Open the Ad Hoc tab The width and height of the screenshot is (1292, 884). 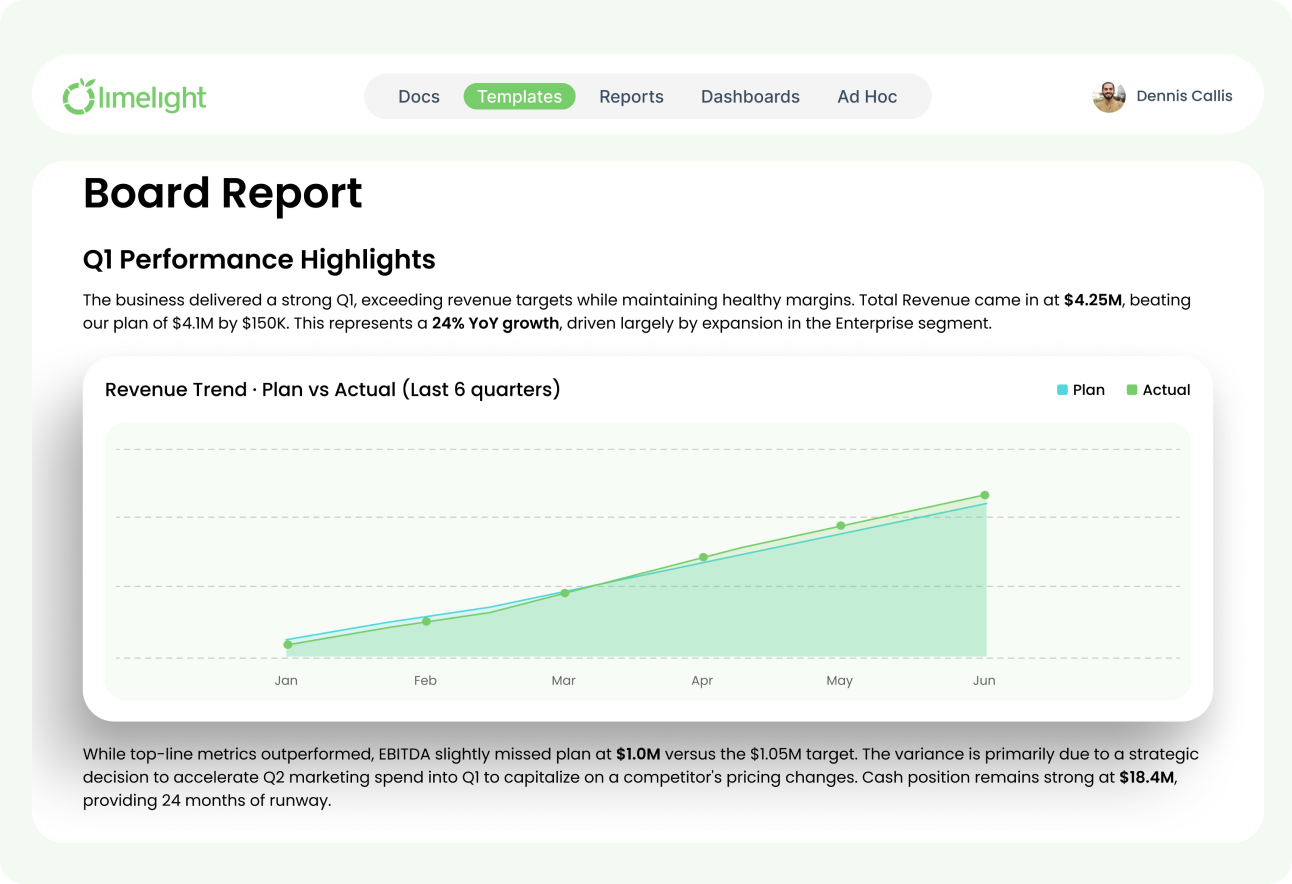point(867,97)
